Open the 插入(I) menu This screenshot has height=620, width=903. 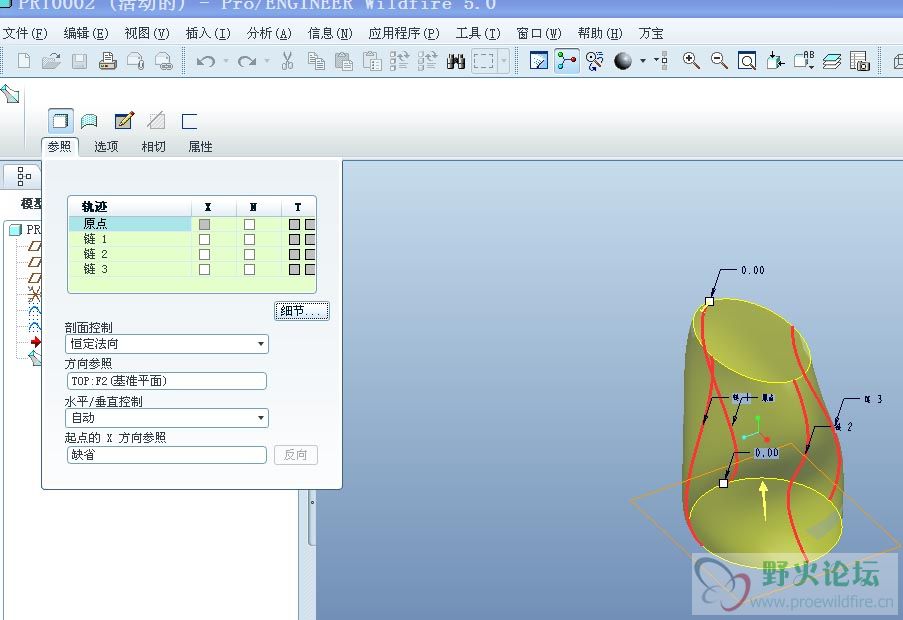coord(208,33)
